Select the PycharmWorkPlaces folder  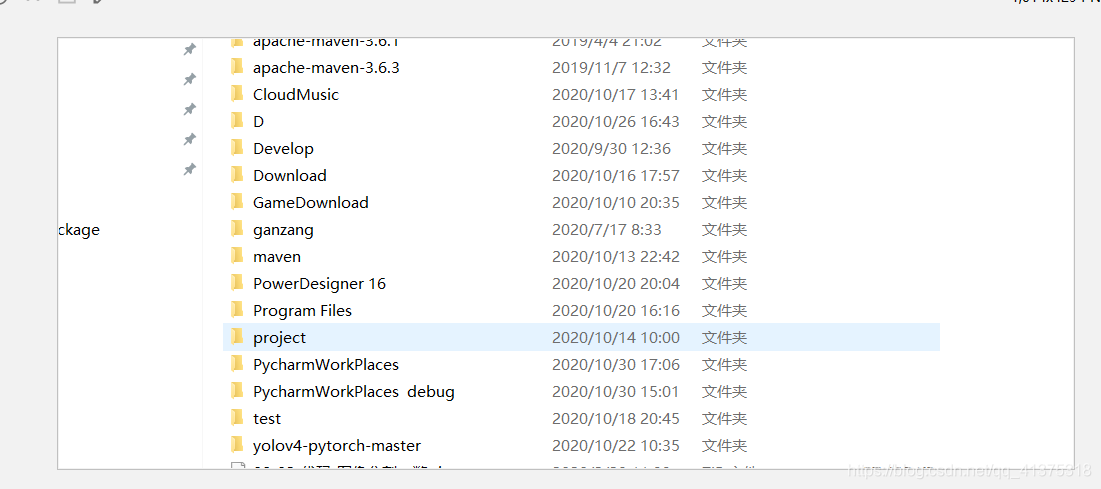[326, 365]
